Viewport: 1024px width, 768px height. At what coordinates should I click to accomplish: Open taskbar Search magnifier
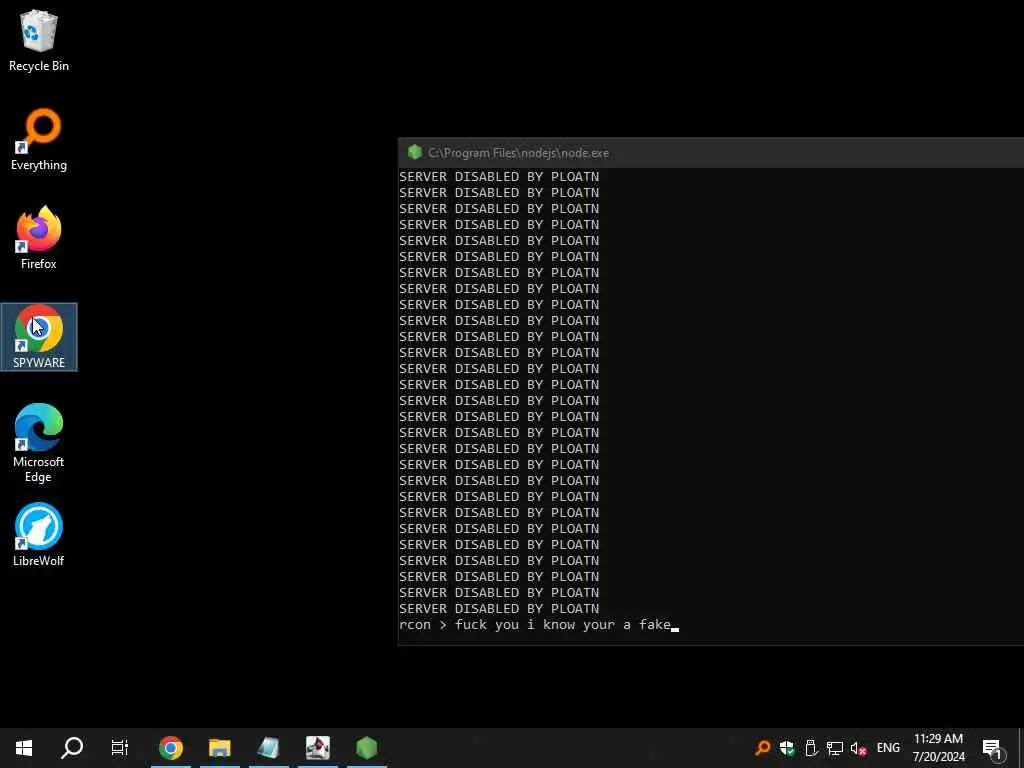click(72, 748)
